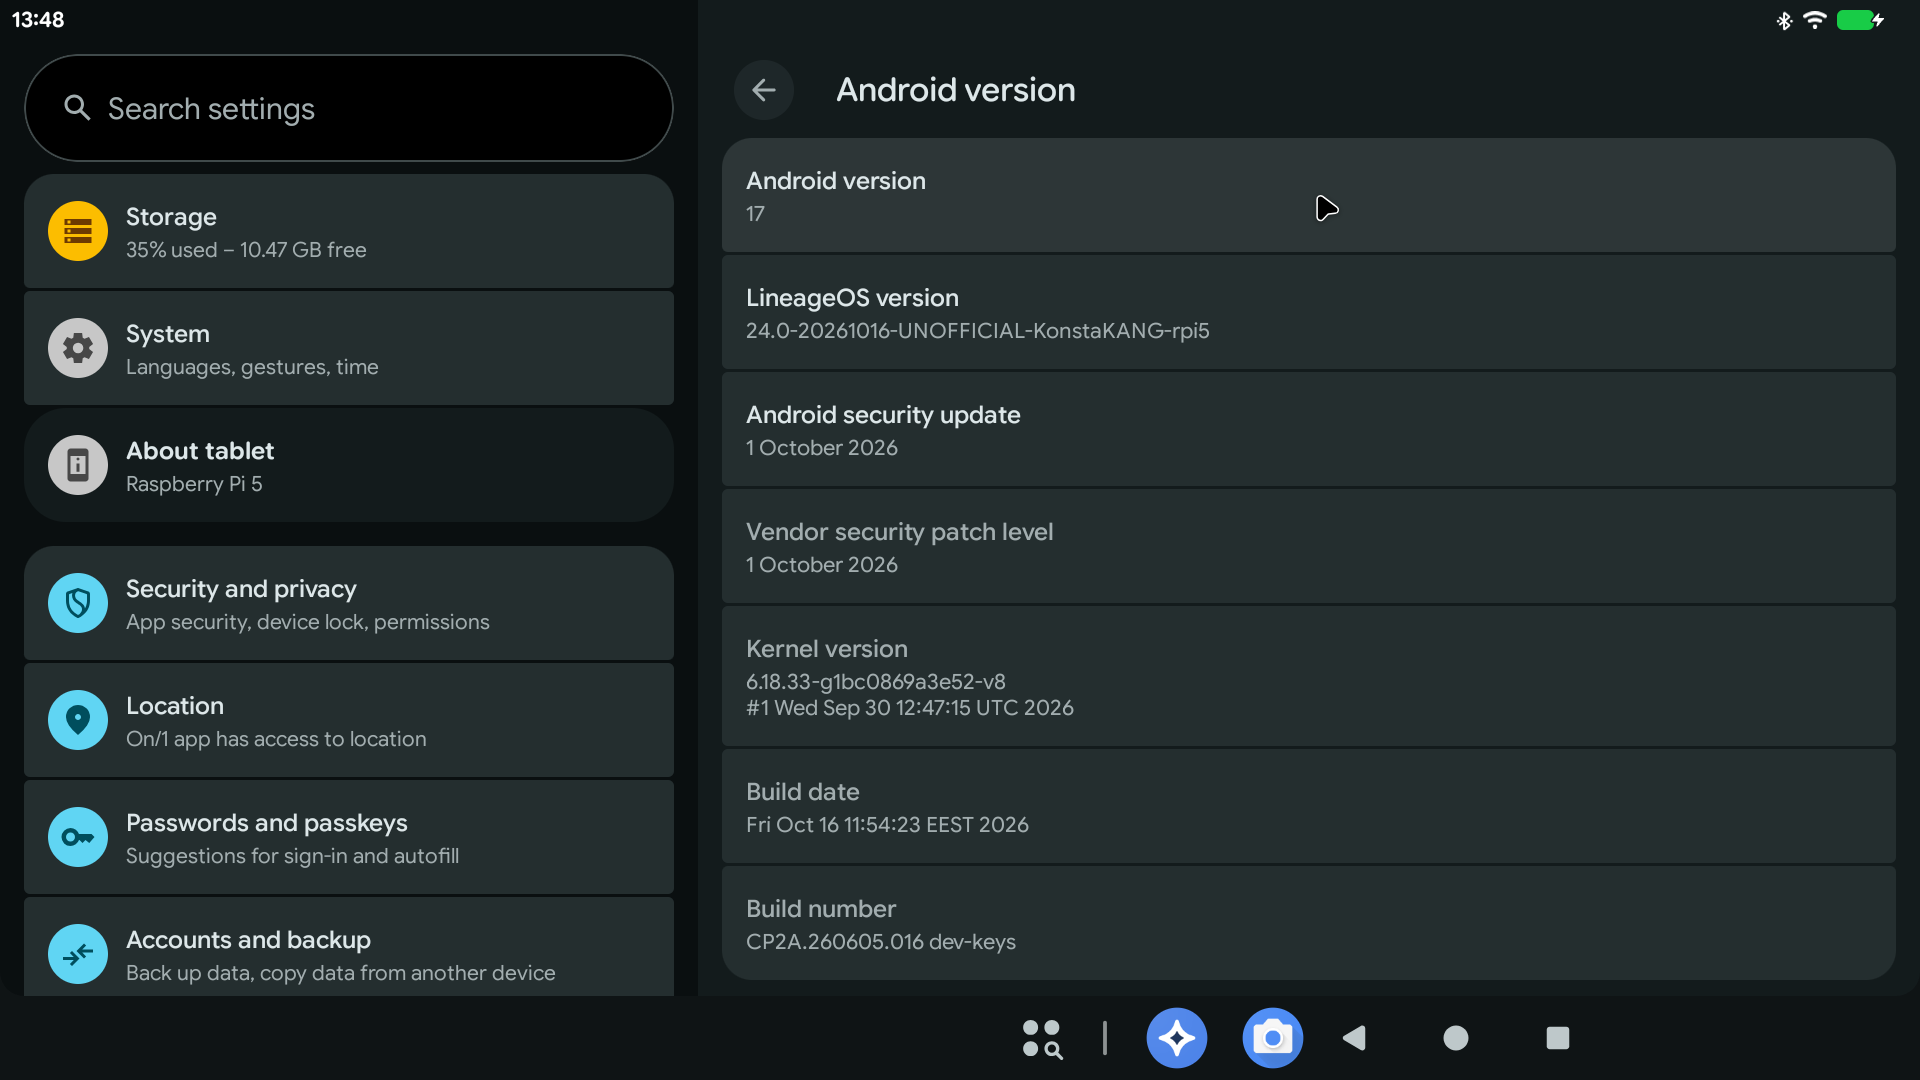This screenshot has width=1920, height=1080.
Task: Click the key icon for Passwords and passkeys
Action: [78, 837]
